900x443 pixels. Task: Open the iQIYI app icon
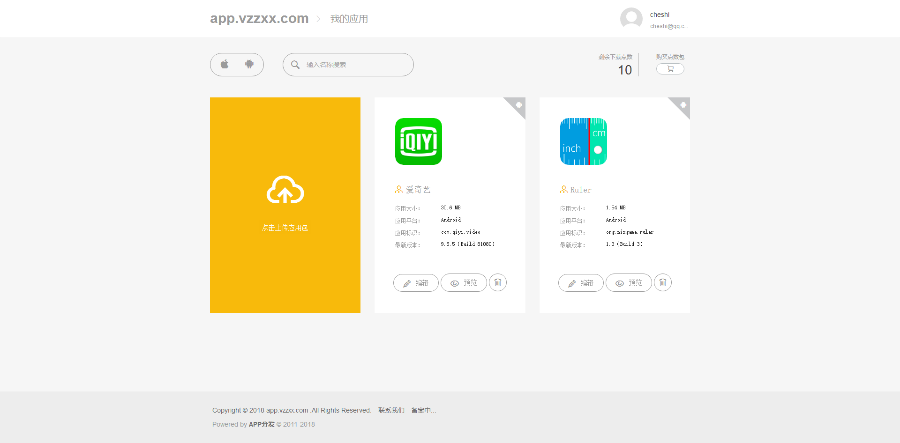418,141
